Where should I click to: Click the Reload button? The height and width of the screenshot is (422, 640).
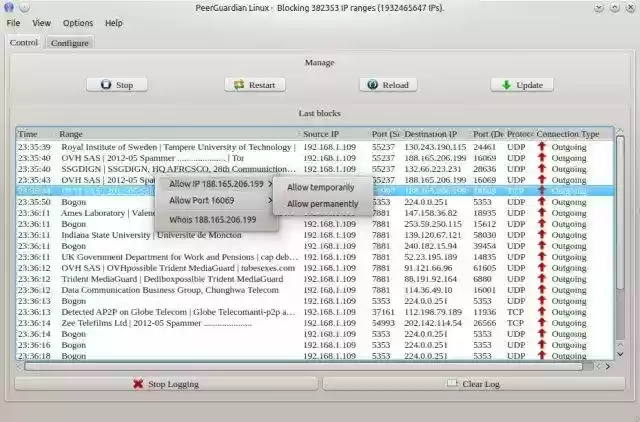(387, 85)
